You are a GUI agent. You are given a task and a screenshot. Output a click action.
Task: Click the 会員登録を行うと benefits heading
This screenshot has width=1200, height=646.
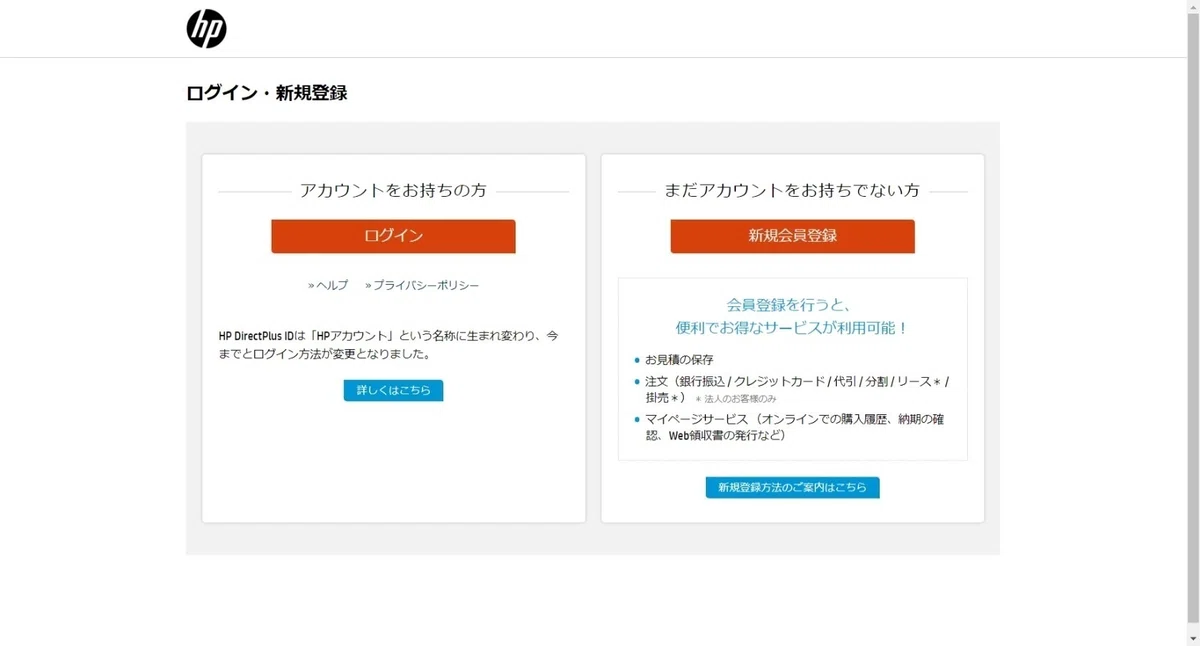coord(792,316)
